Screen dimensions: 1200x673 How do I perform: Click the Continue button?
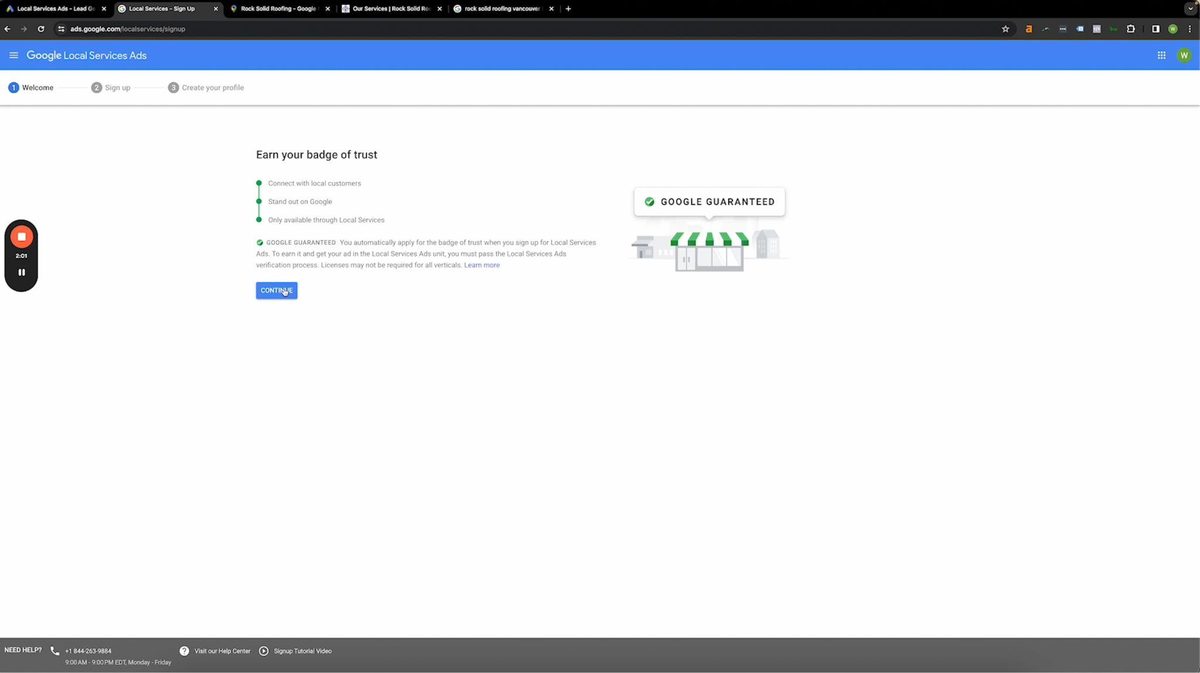click(x=276, y=290)
